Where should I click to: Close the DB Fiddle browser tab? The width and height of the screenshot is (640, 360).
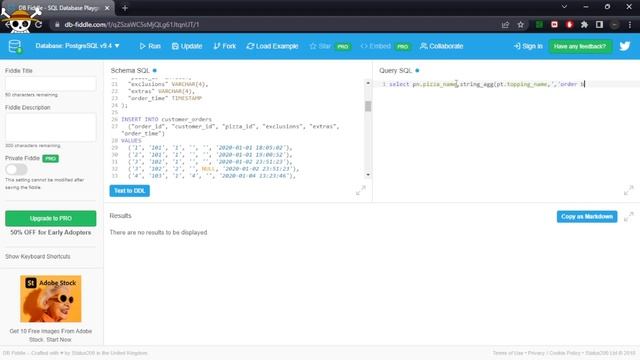click(x=107, y=8)
